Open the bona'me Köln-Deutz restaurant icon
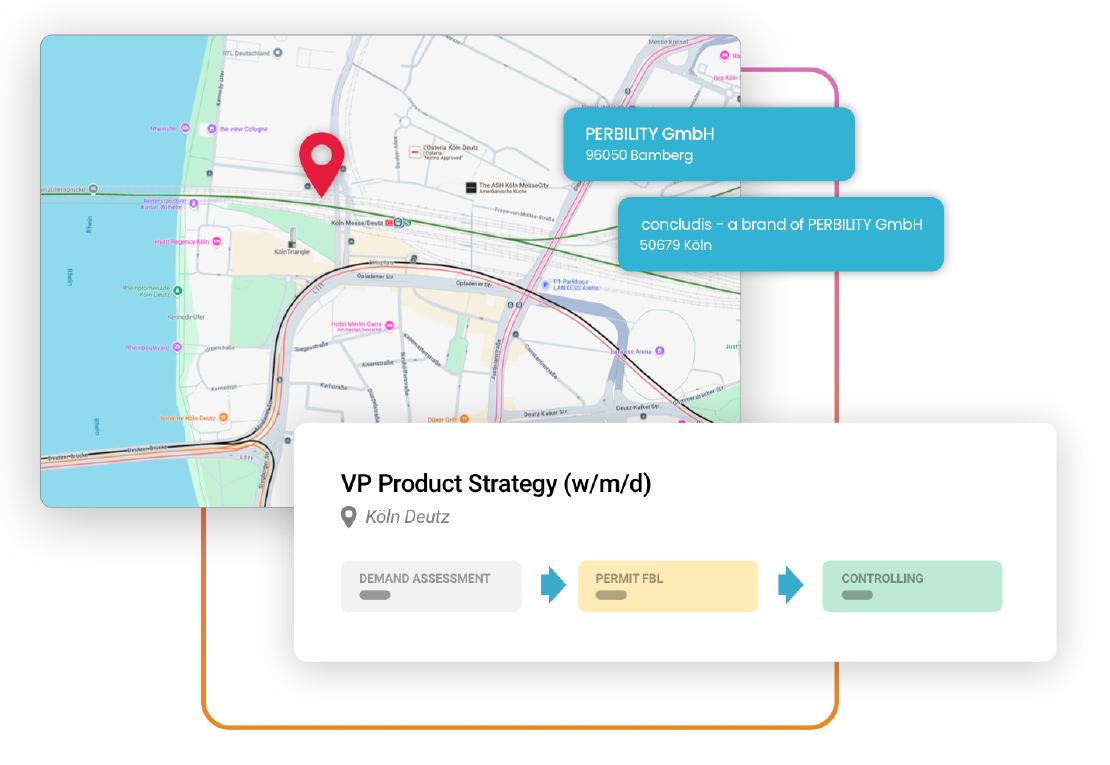The height and width of the screenshot is (765, 1110). [x=224, y=417]
